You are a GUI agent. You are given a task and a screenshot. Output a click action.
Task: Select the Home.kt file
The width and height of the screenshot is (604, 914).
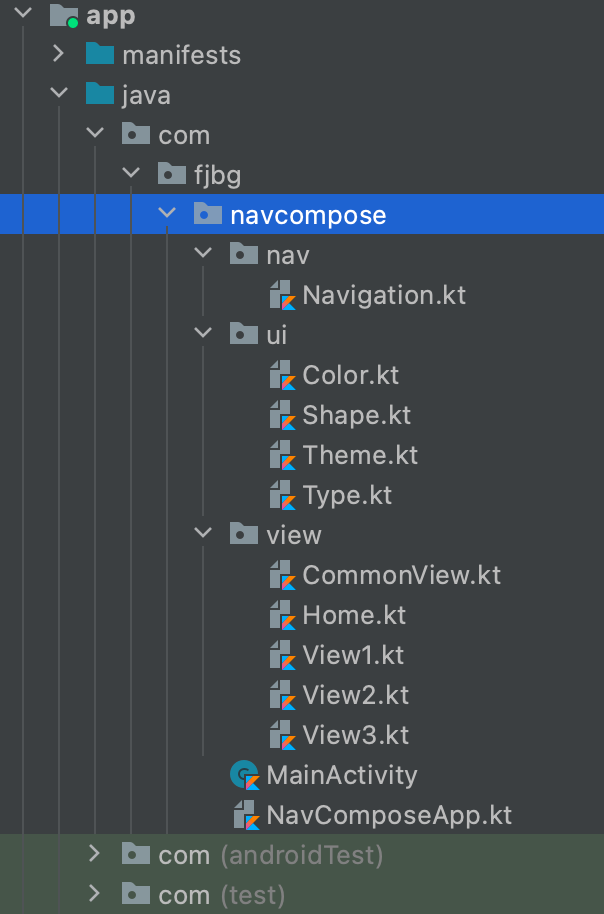354,615
